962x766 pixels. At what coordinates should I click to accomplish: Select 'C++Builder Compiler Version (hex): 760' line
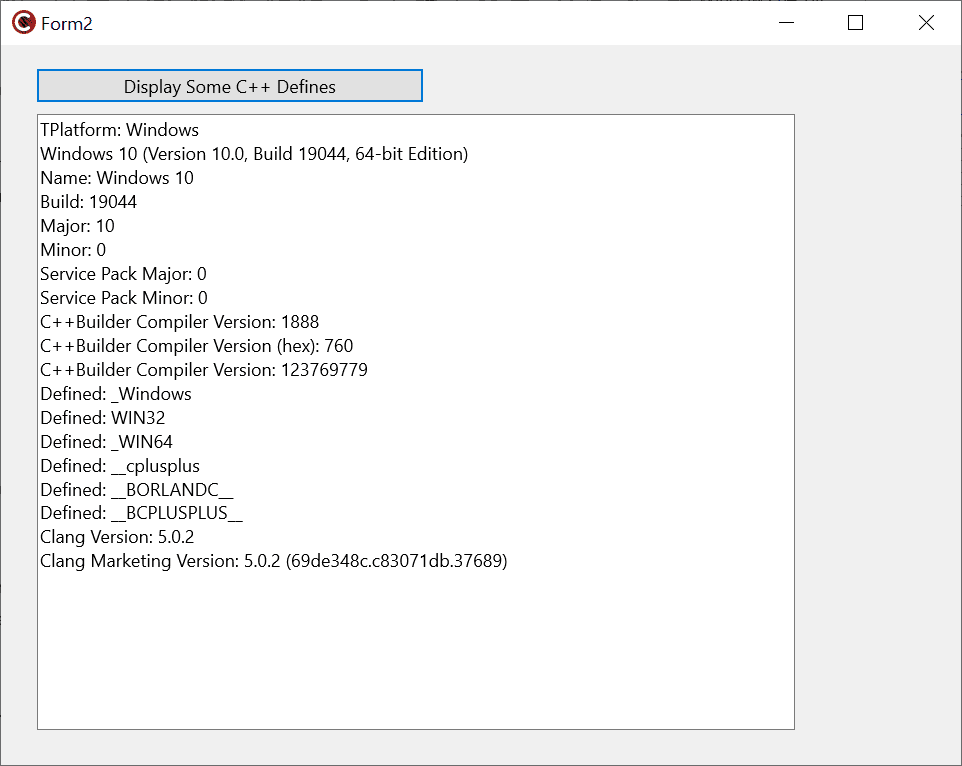(x=196, y=346)
